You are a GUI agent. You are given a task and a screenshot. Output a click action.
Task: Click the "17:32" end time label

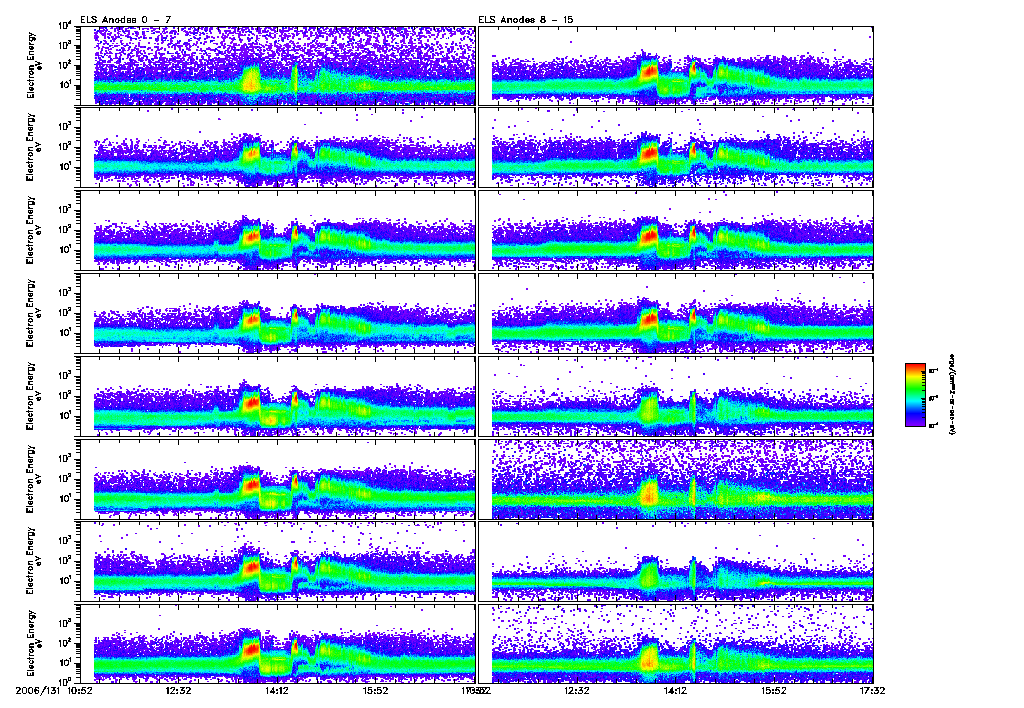tap(872, 690)
